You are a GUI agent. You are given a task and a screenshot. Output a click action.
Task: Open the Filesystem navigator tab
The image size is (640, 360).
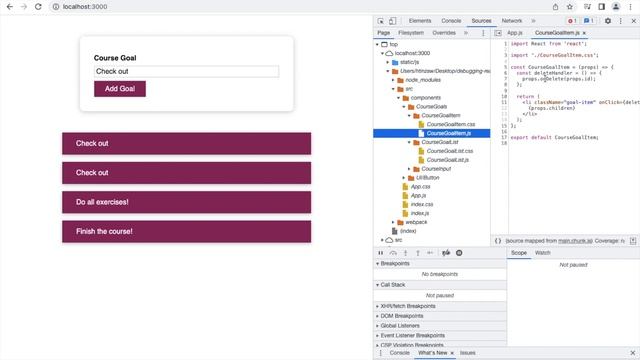411,33
